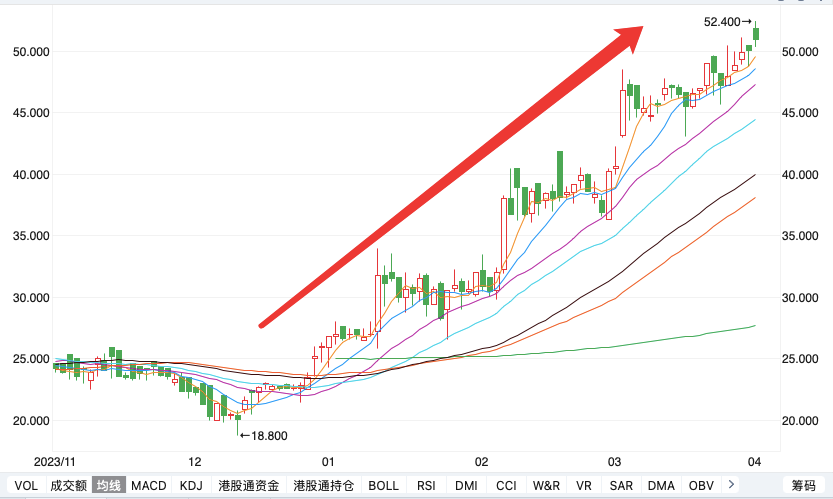Select the SAR indicator
This screenshot has height=499, width=833.
click(x=621, y=486)
